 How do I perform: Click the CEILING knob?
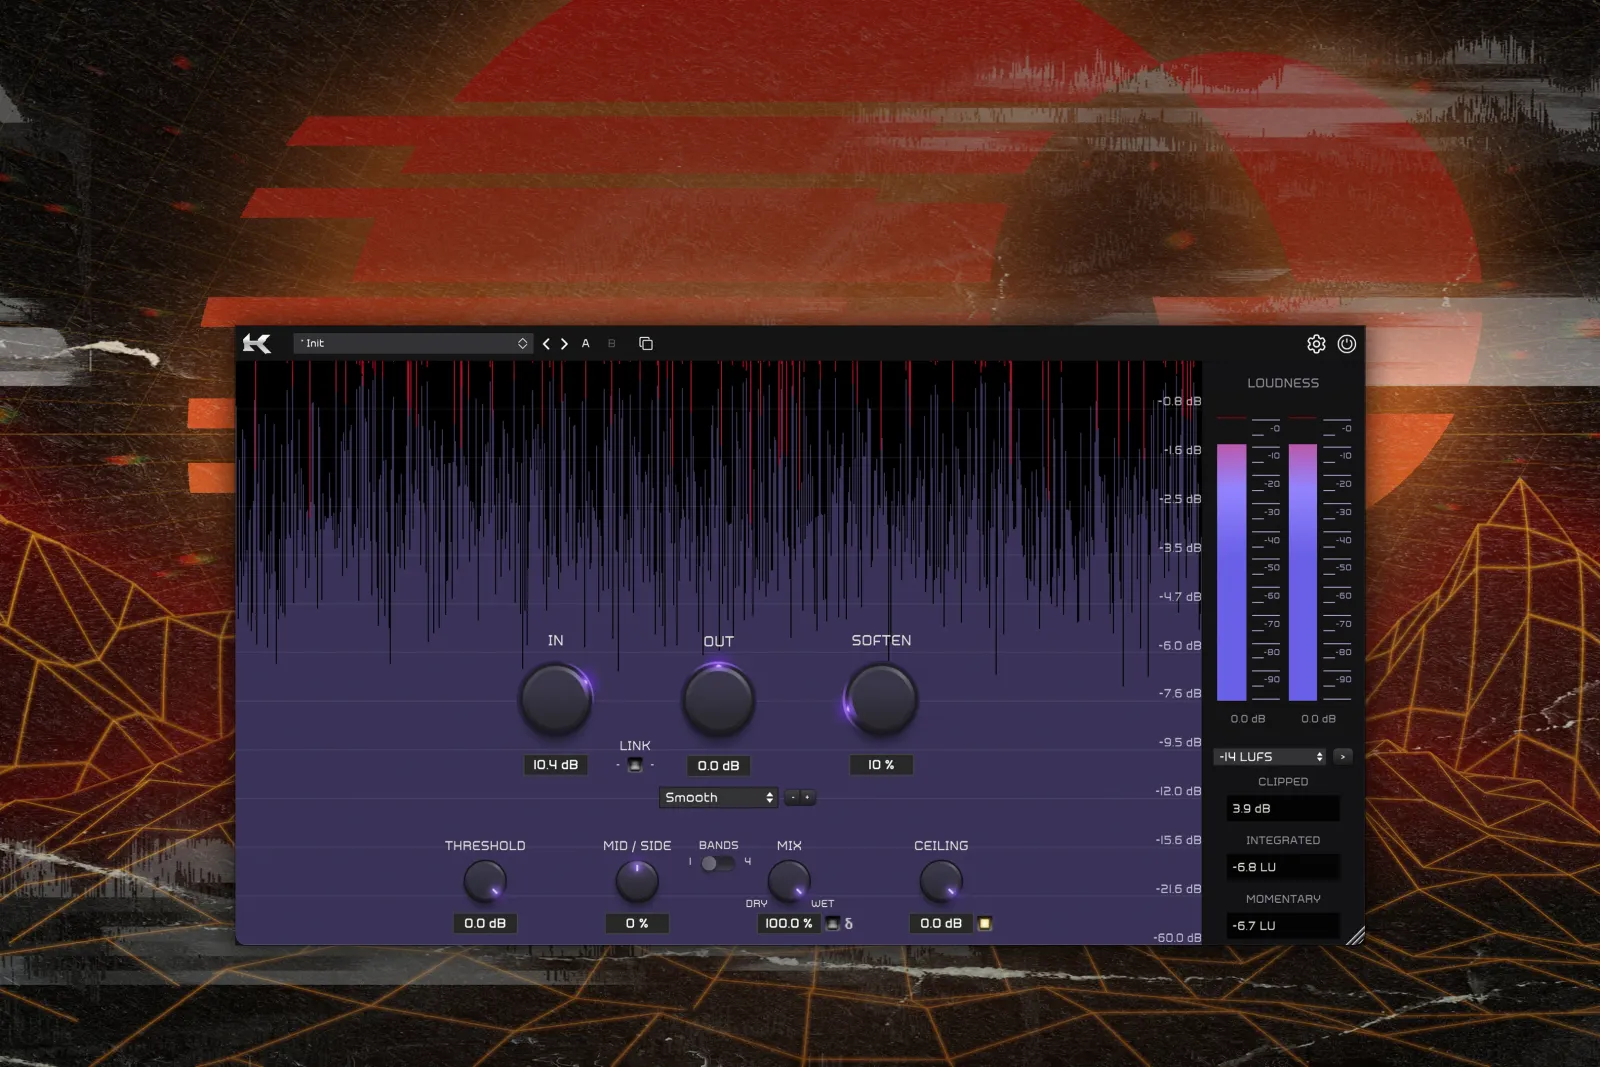(941, 881)
